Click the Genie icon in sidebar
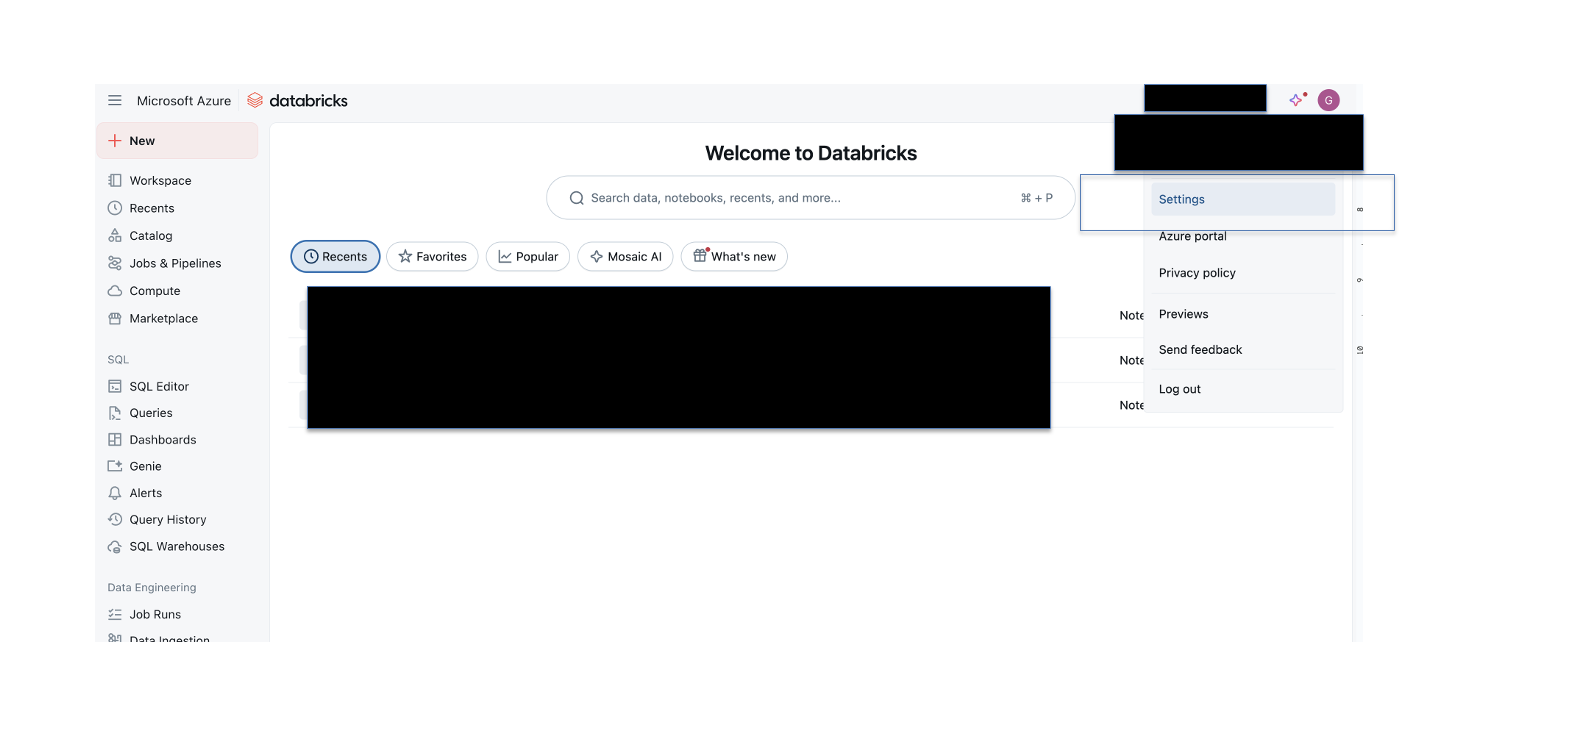Viewport: 1572px width, 746px height. pyautogui.click(x=115, y=466)
